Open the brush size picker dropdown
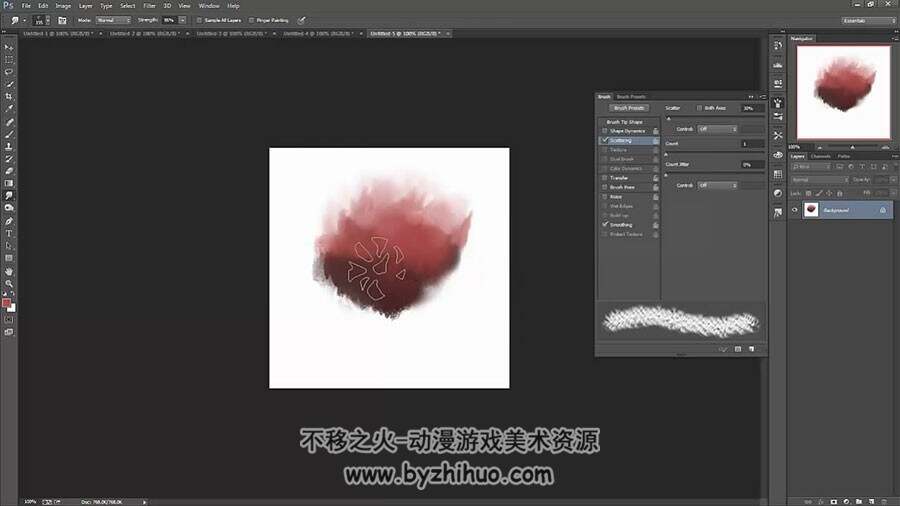This screenshot has width=900, height=506. (48, 20)
